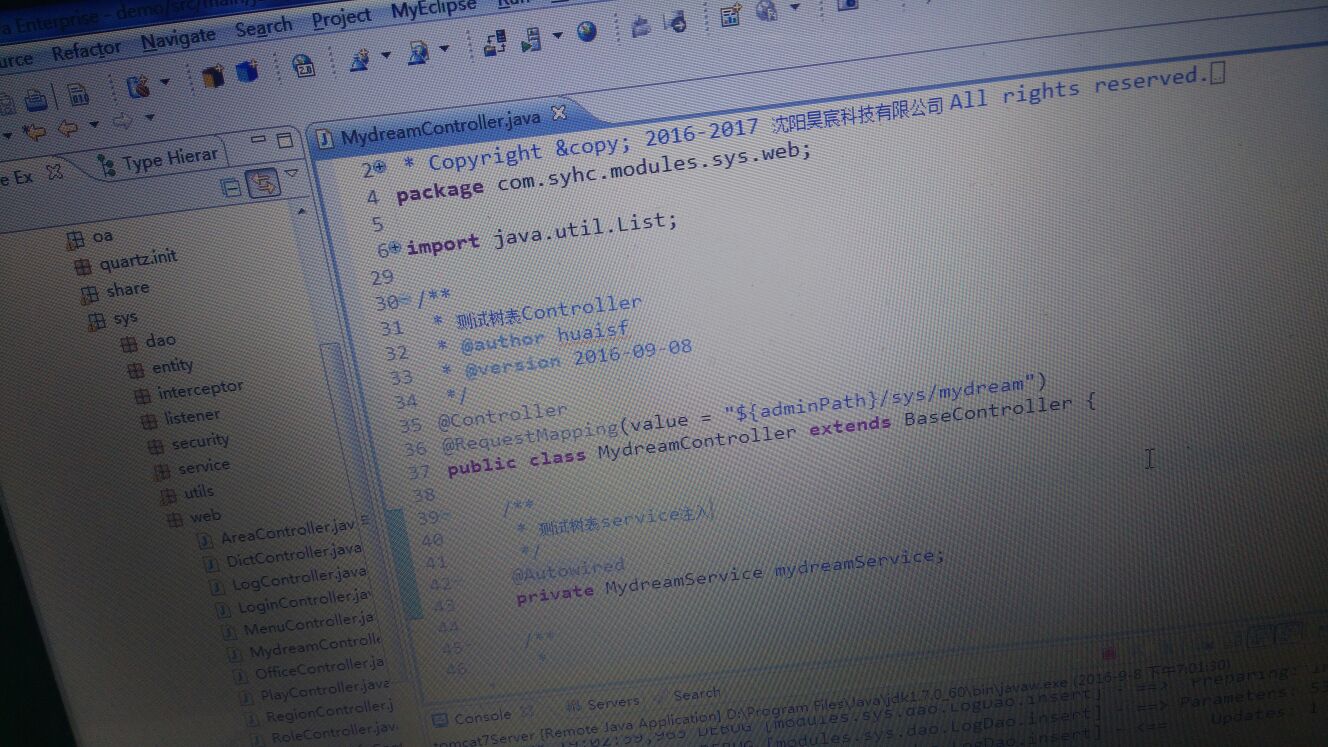Open the web browser globe icon

586,32
